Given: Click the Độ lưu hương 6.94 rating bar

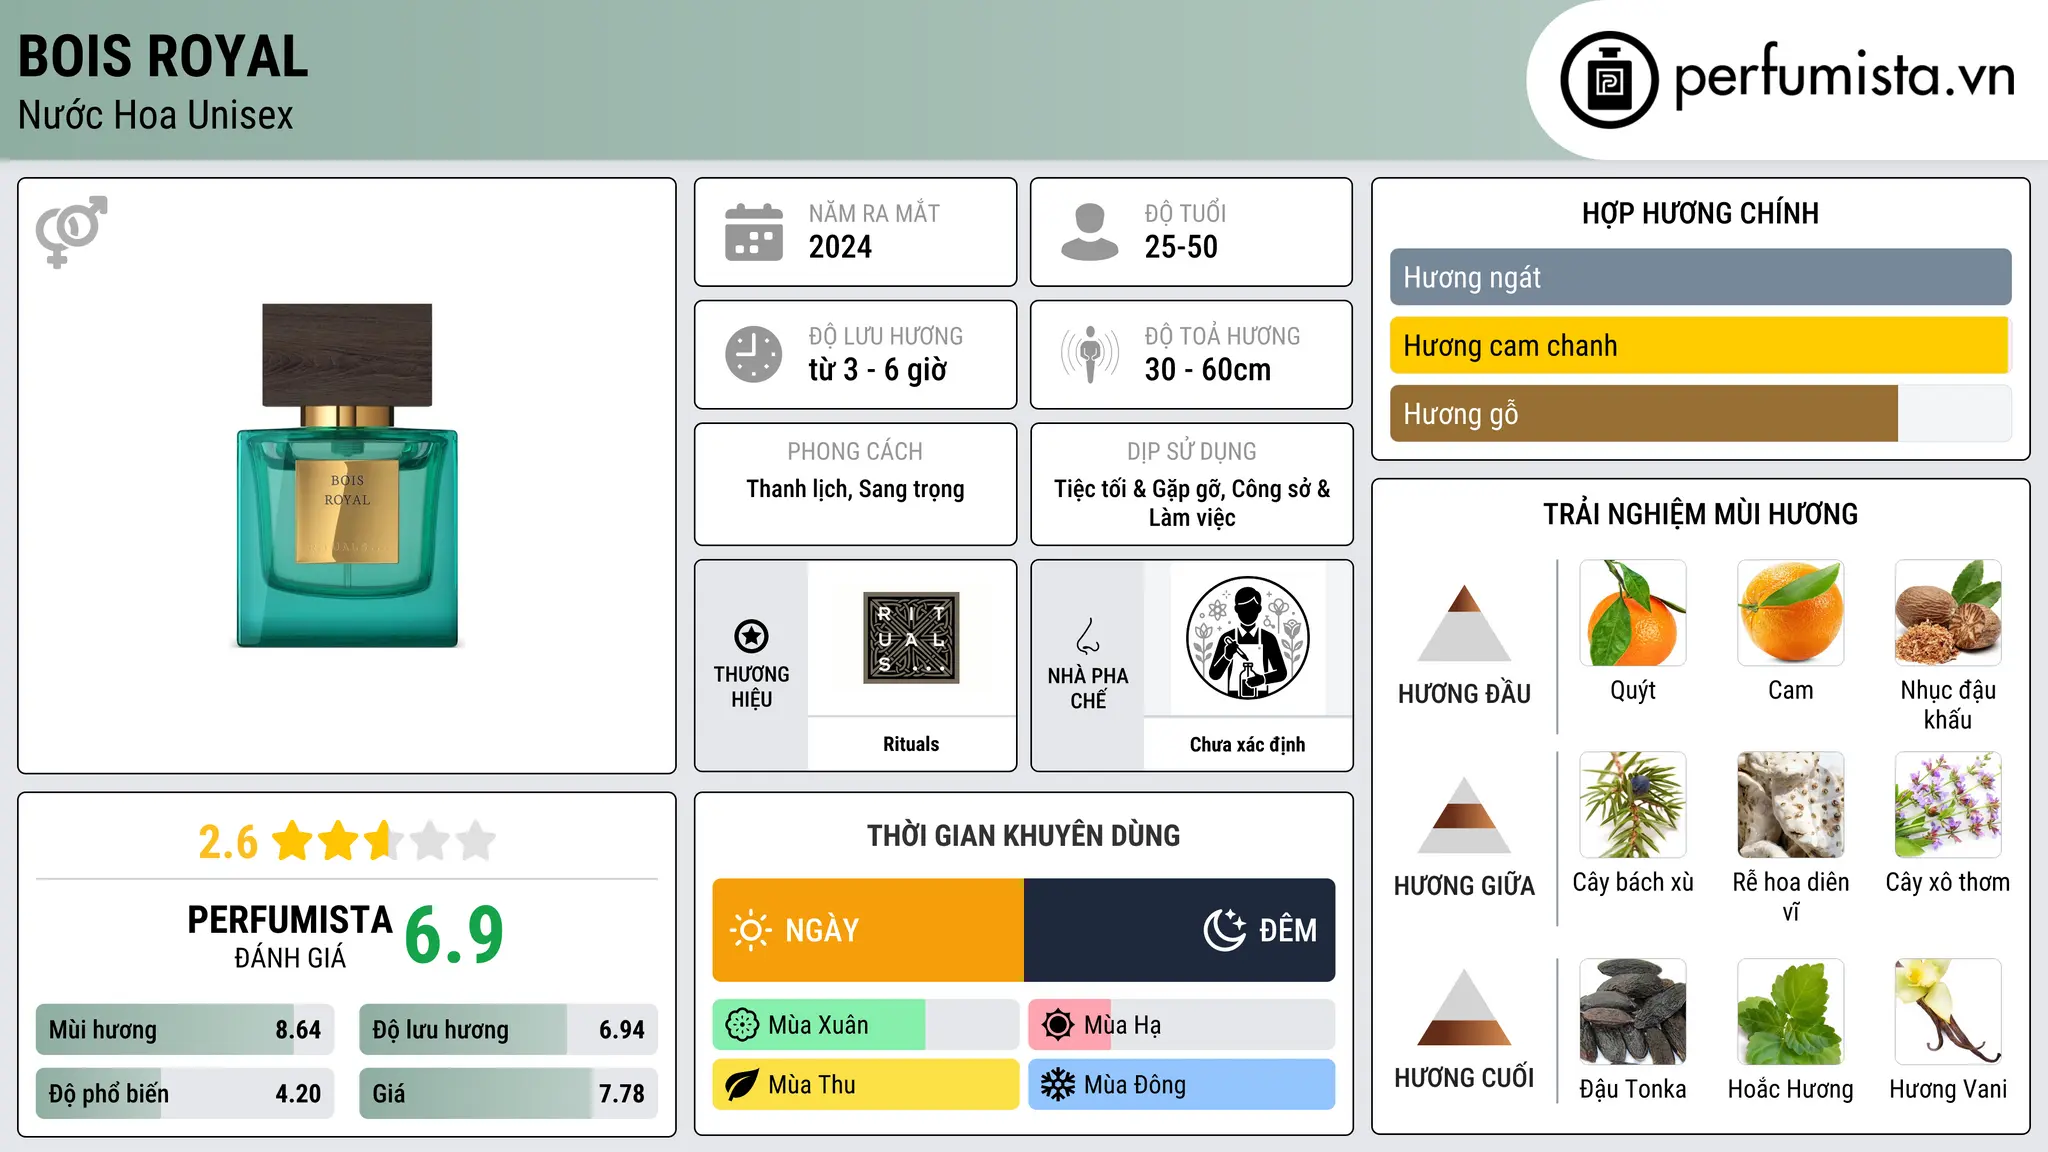Looking at the screenshot, I should tap(508, 1029).
